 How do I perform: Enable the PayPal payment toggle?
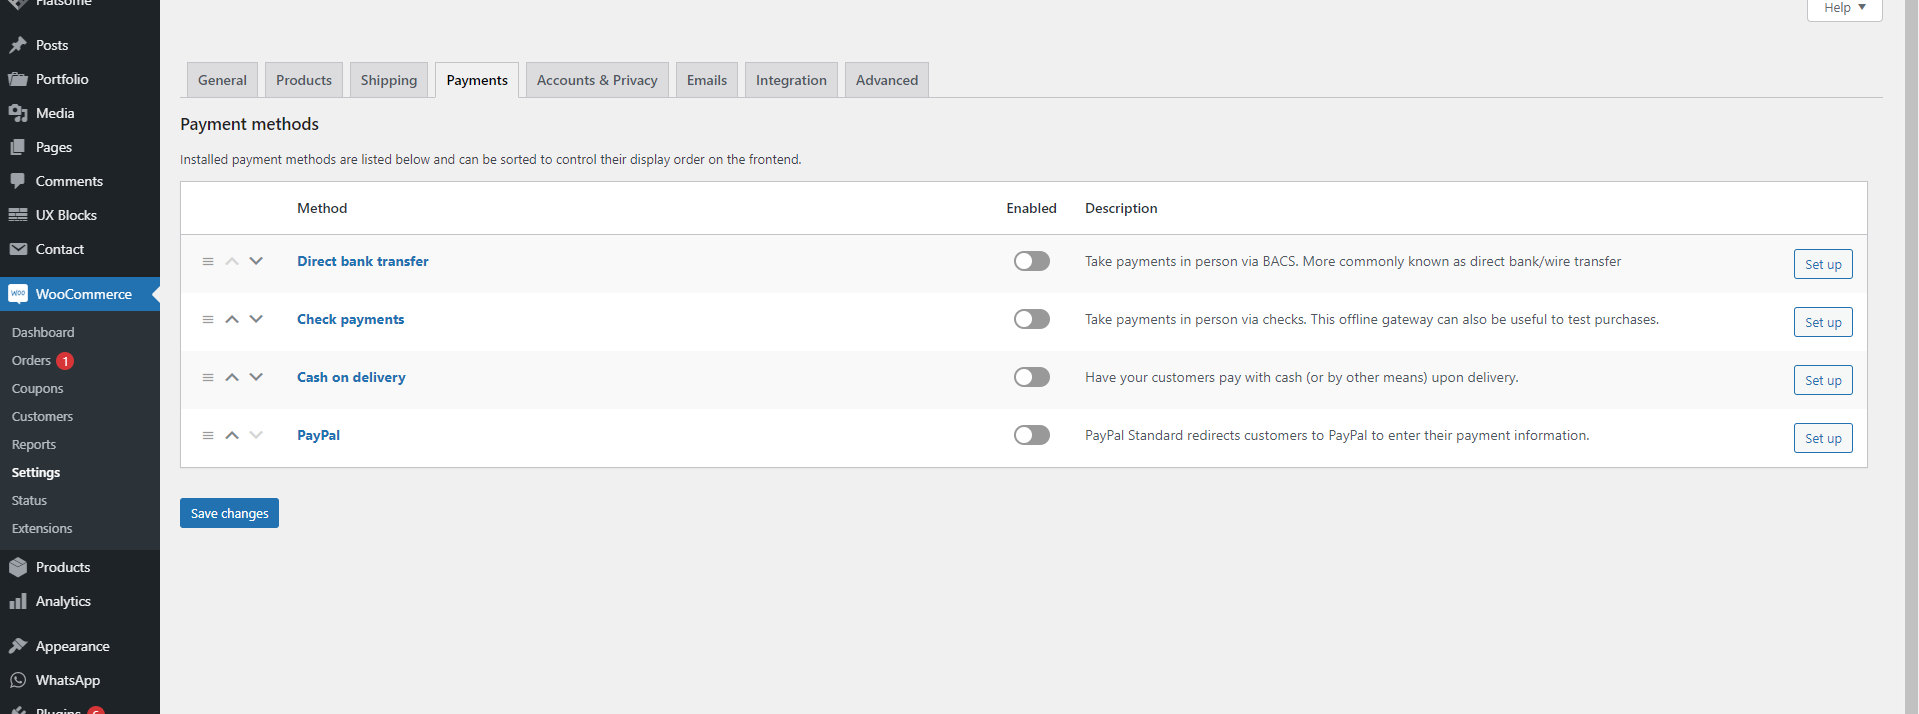(x=1031, y=435)
